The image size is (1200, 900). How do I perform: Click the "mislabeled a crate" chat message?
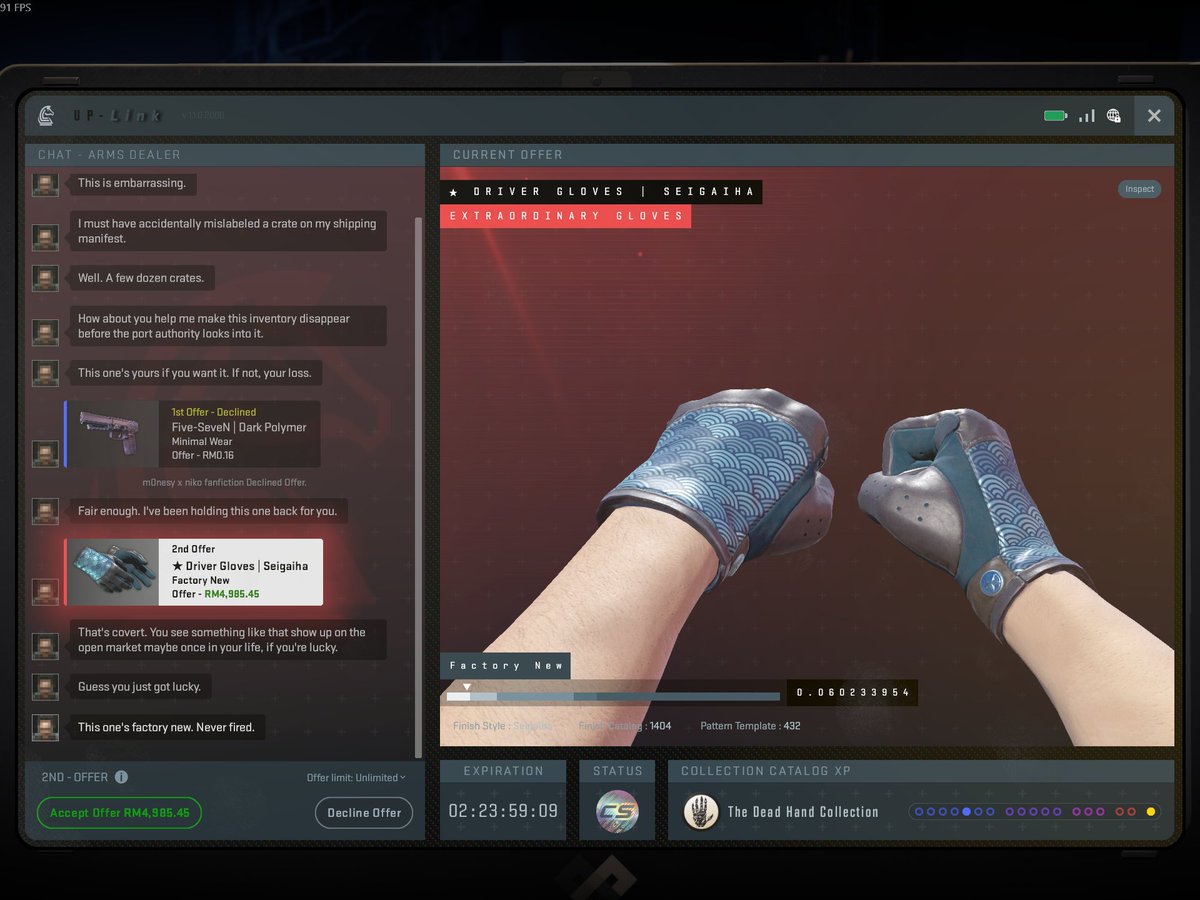tap(226, 231)
